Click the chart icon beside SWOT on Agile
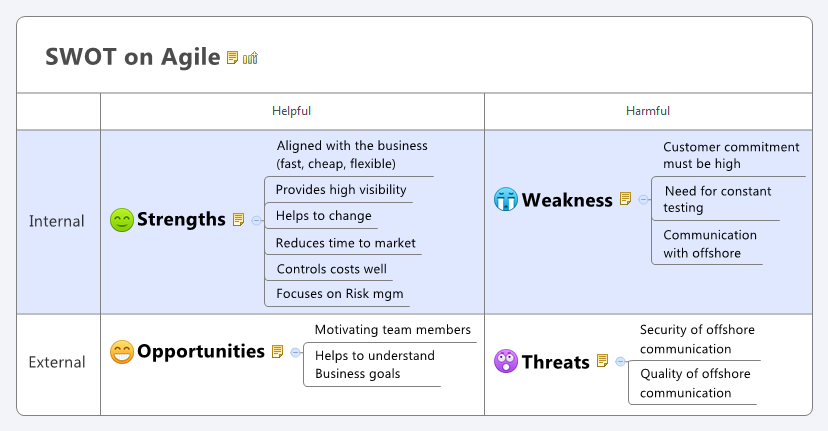 click(x=250, y=58)
